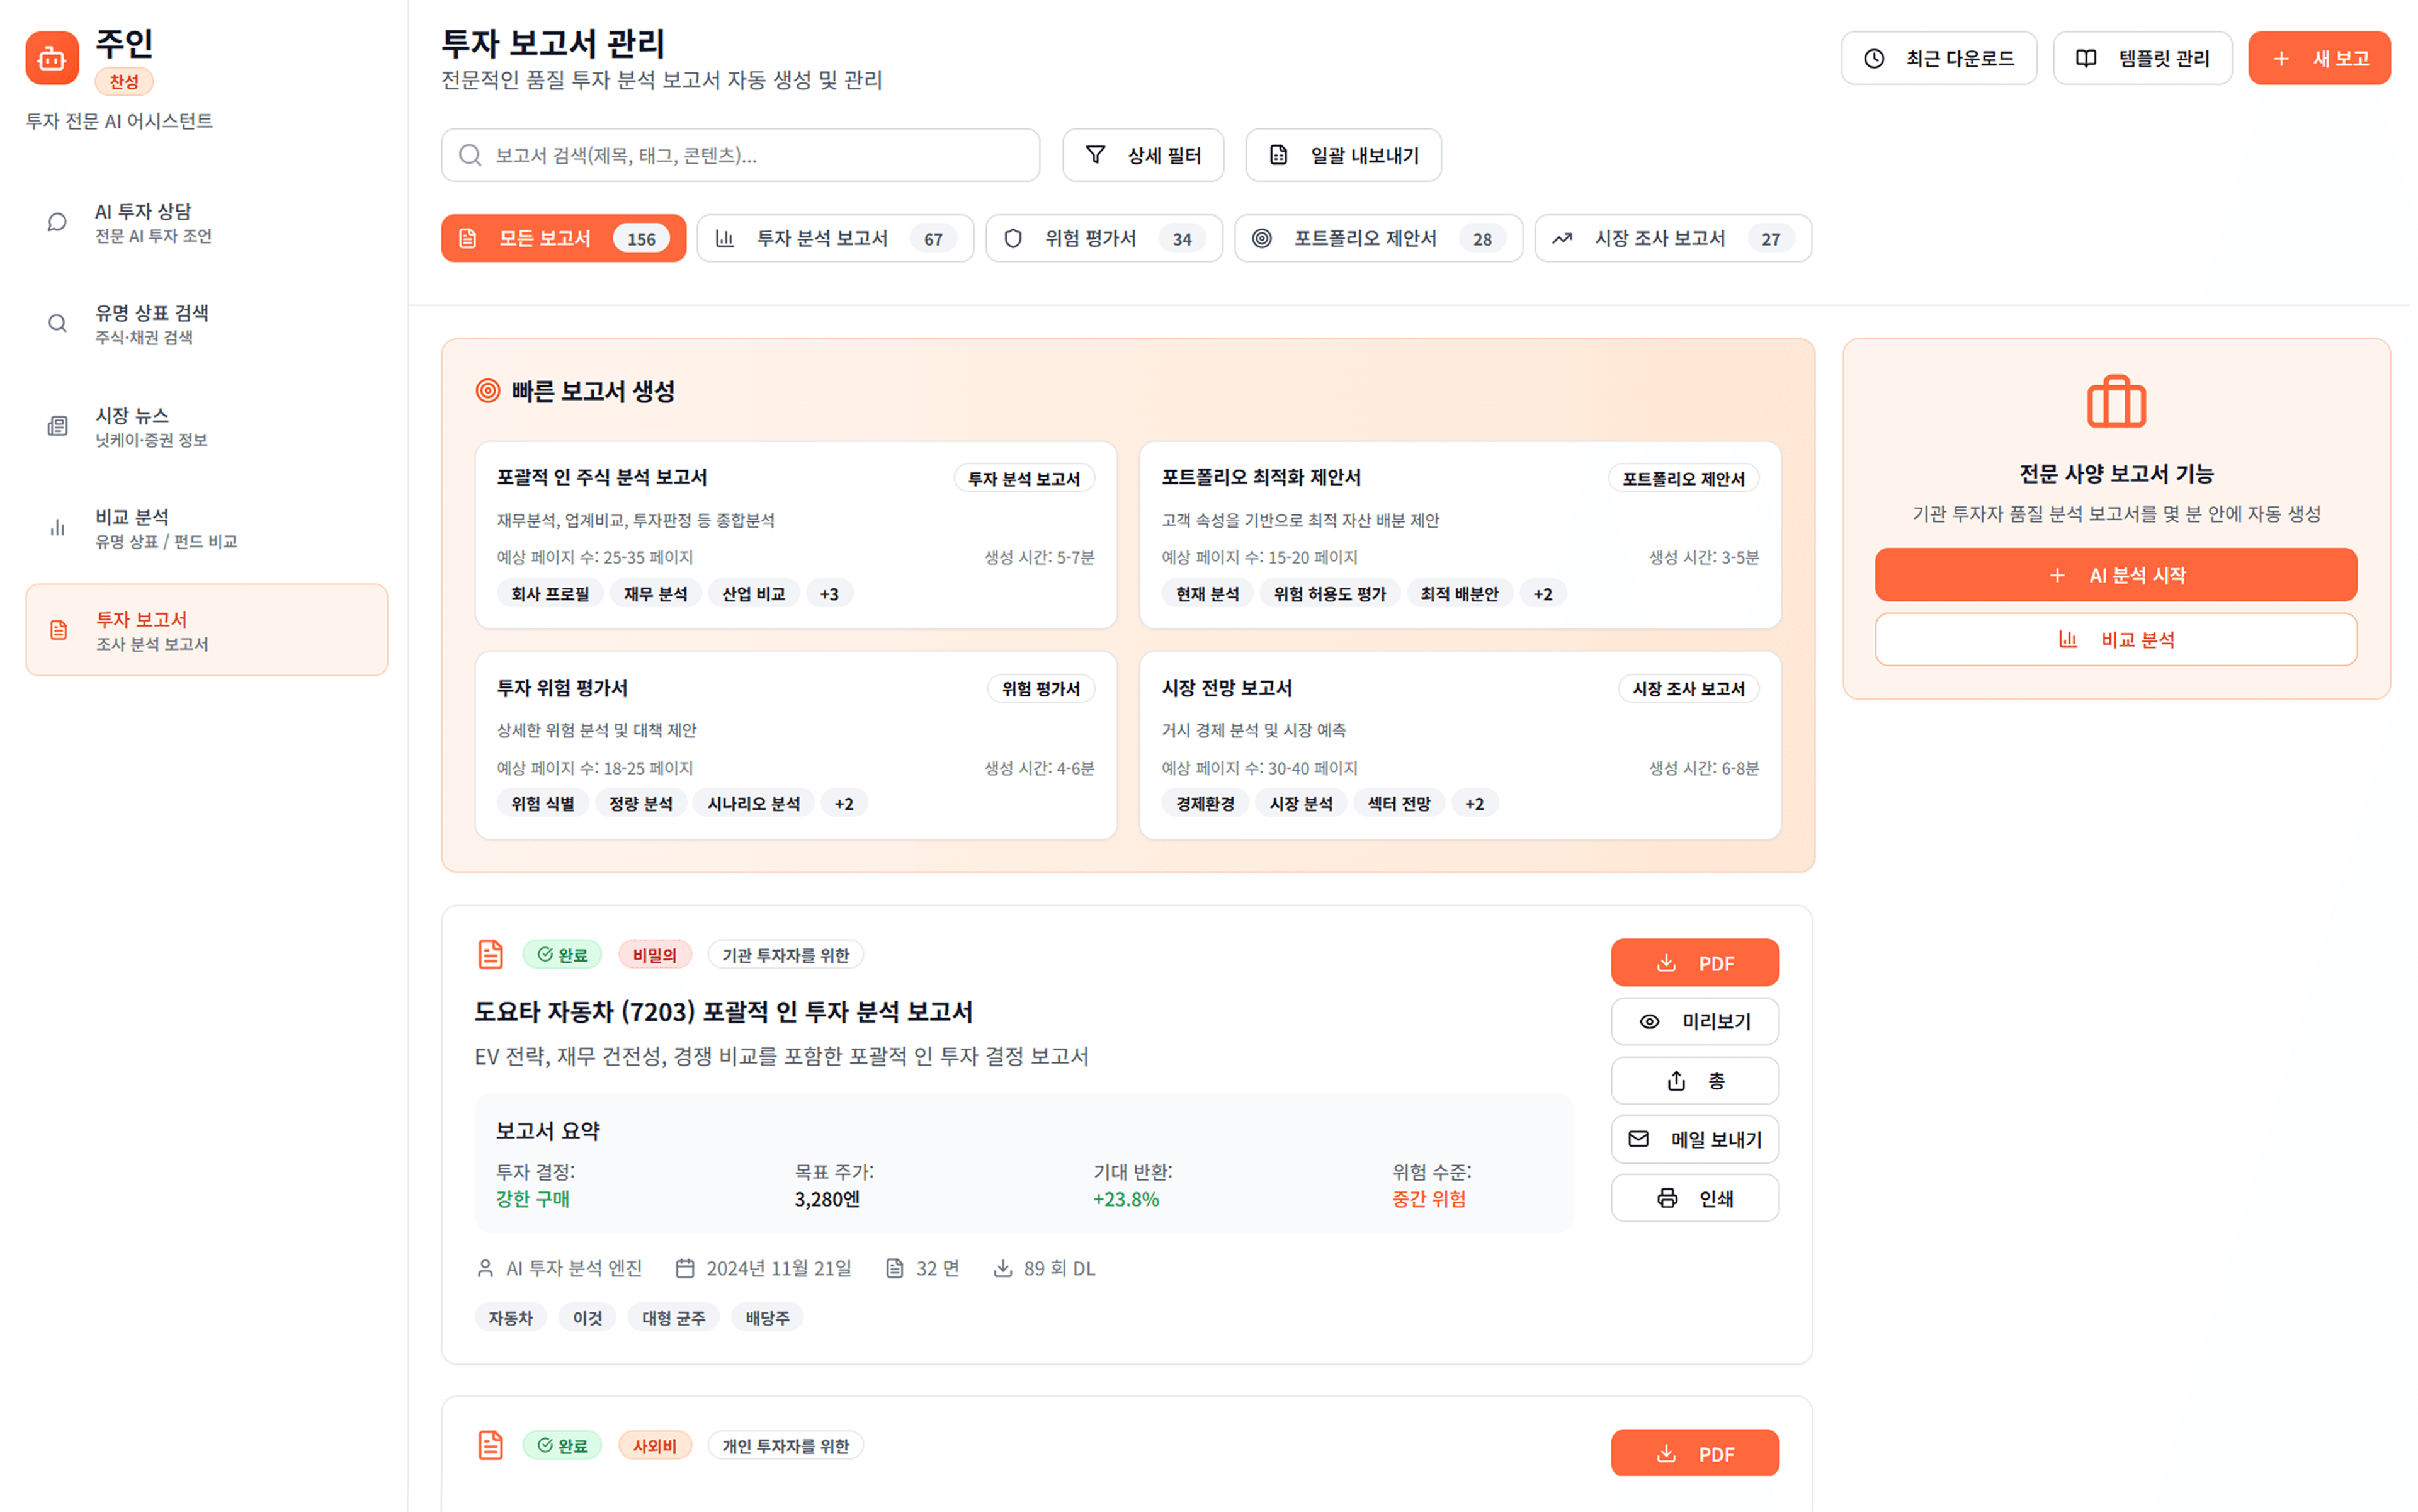
Task: Share the Toyota report using 공유 icon
Action: [1694, 1080]
